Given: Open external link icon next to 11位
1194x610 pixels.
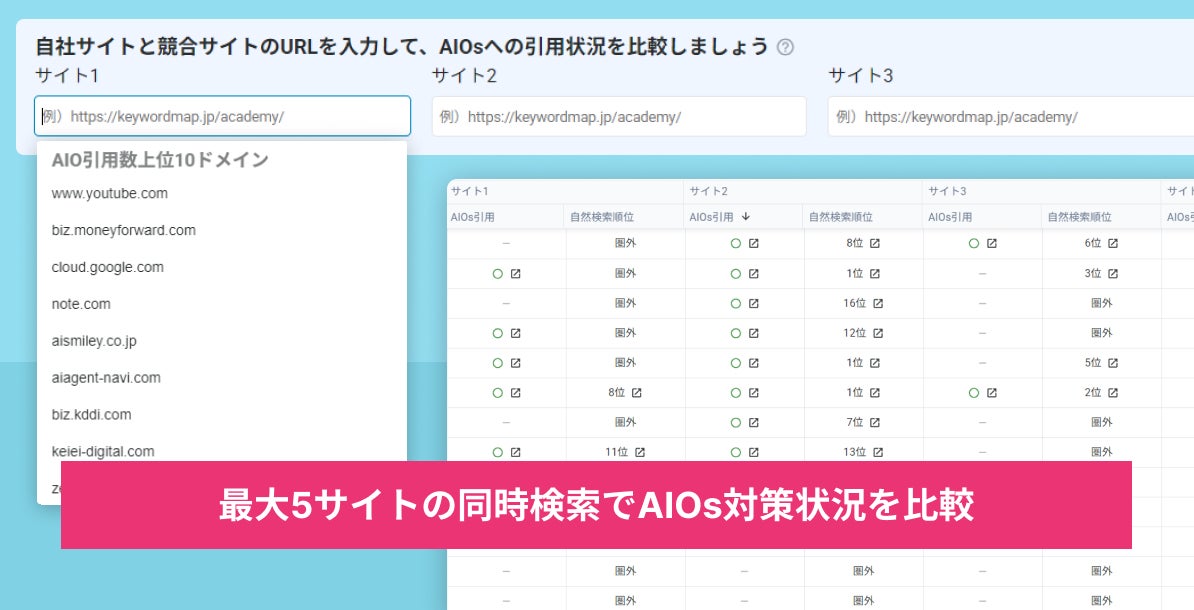Looking at the screenshot, I should coord(640,452).
